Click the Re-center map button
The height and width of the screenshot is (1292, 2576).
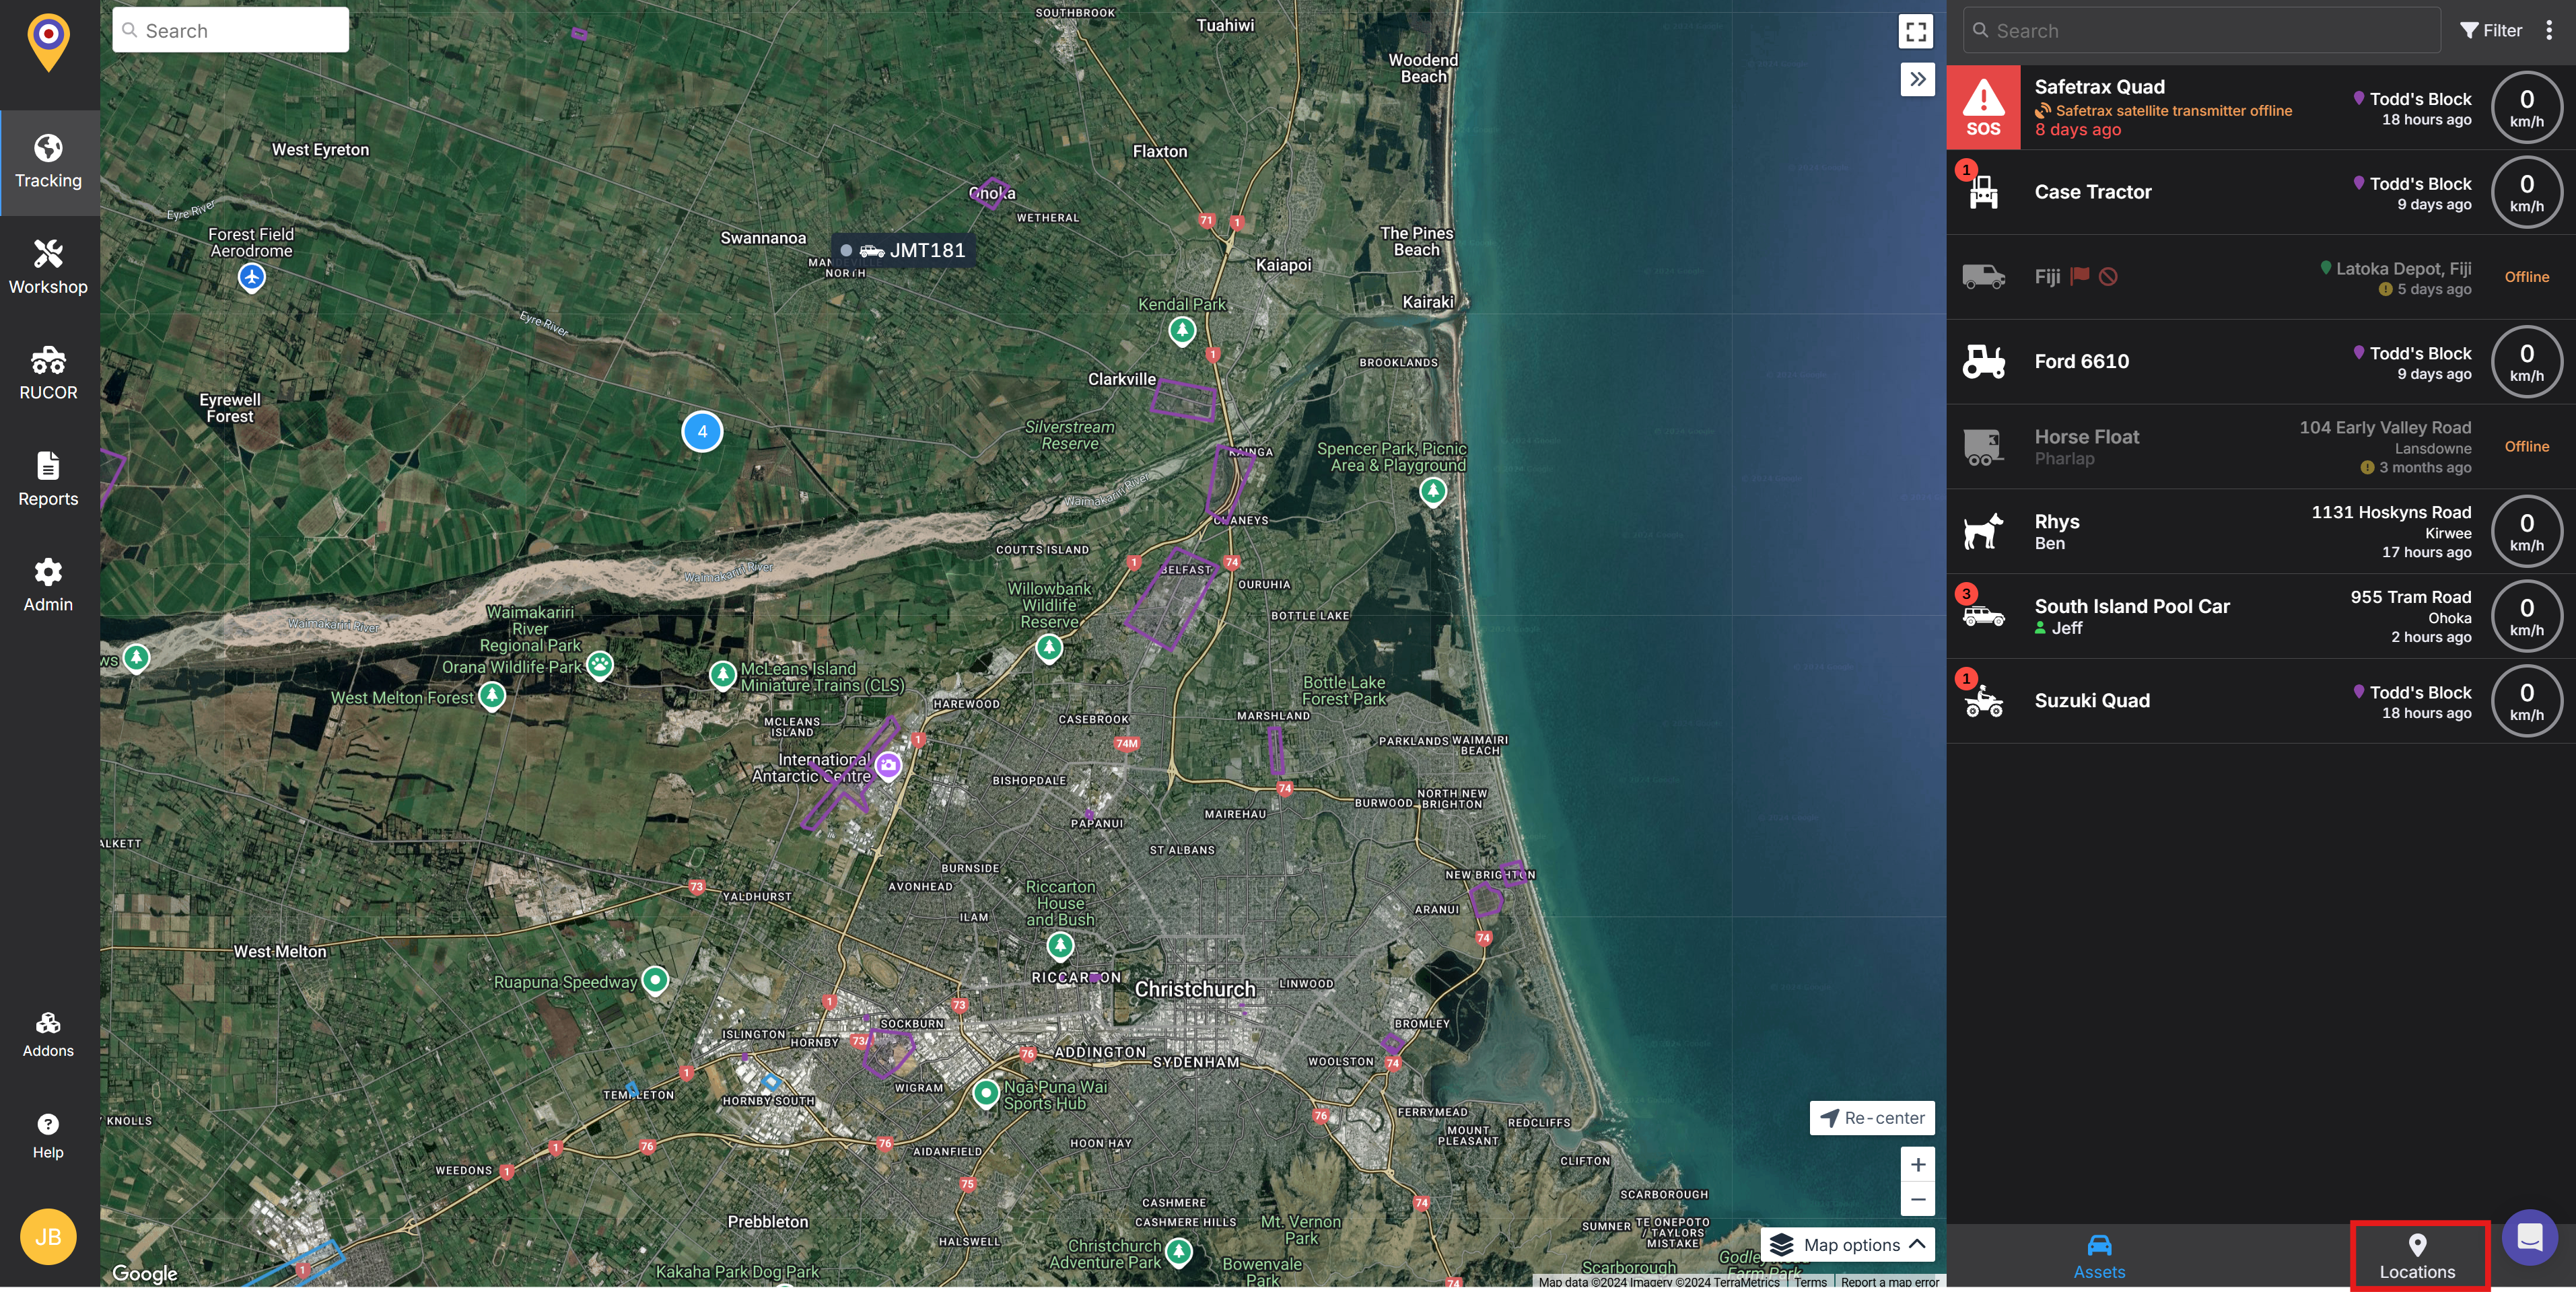click(1872, 1118)
